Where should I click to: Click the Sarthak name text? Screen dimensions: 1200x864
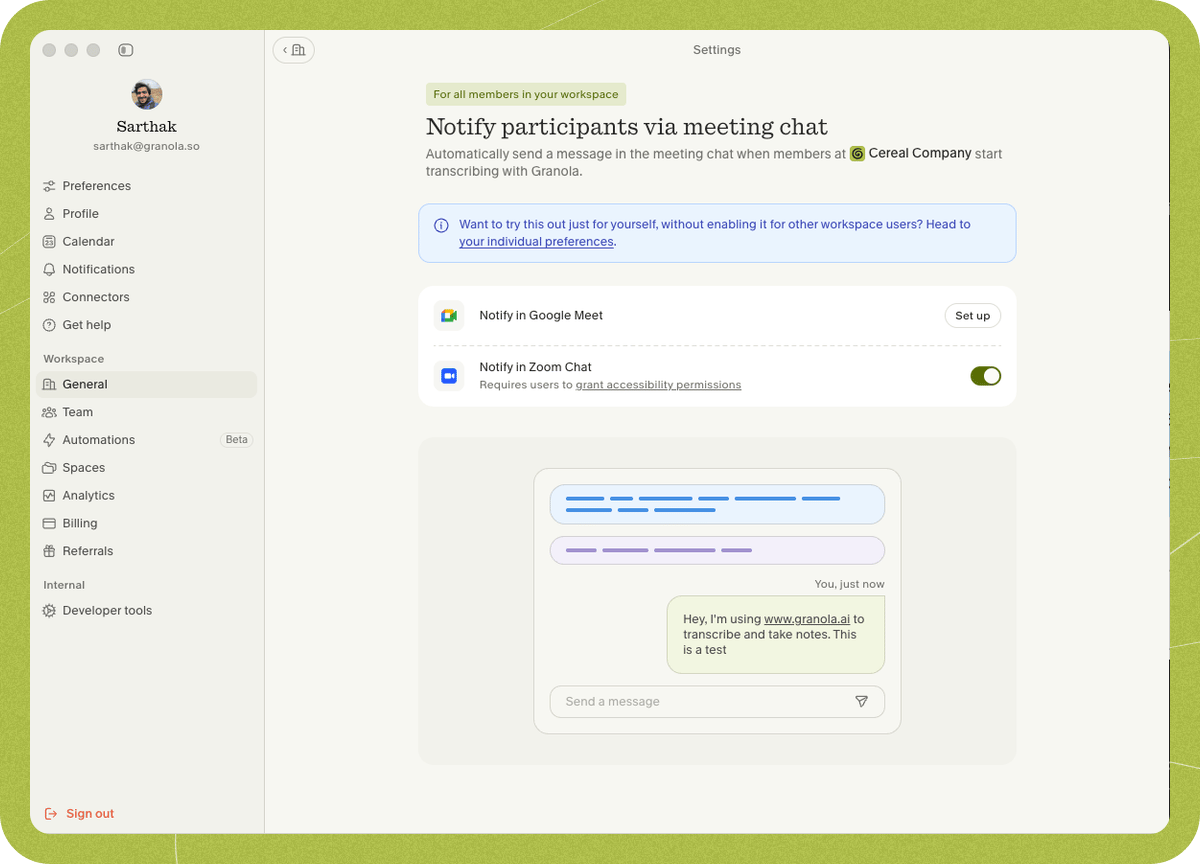tap(147, 127)
